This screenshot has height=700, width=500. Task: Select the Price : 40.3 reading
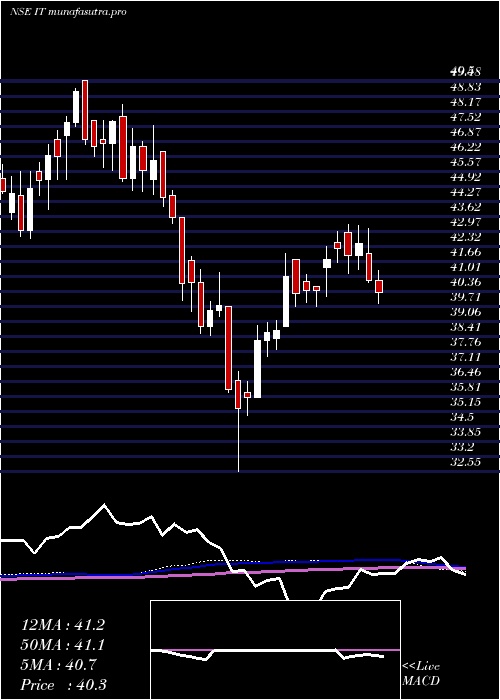pyautogui.click(x=63, y=685)
